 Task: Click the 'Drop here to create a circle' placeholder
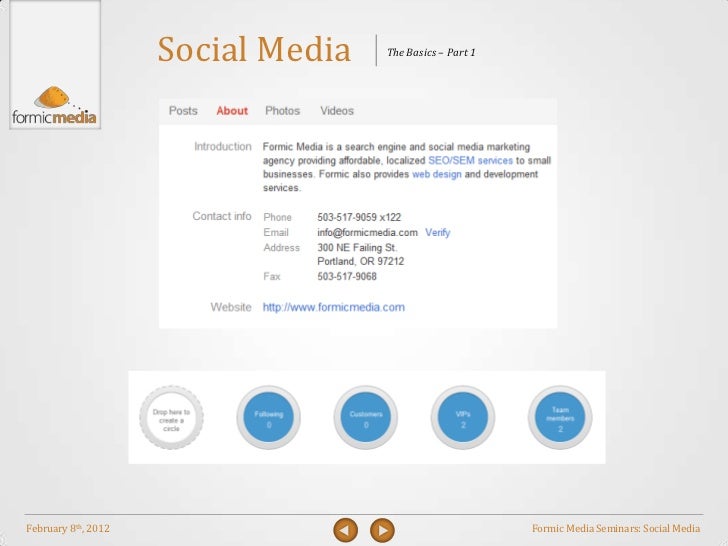click(171, 417)
